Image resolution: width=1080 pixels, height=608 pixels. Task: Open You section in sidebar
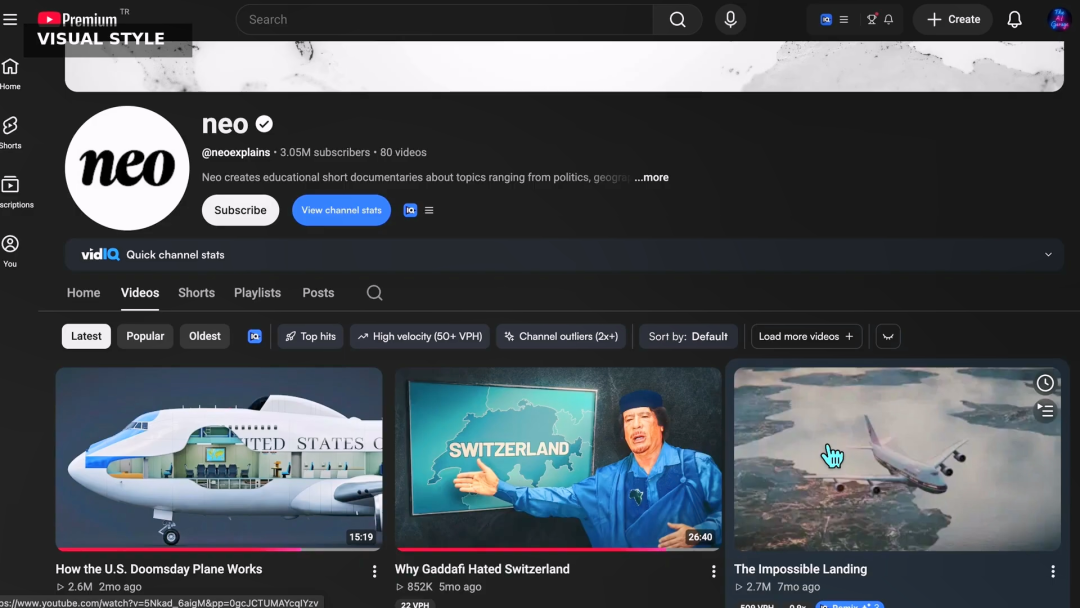tap(10, 251)
